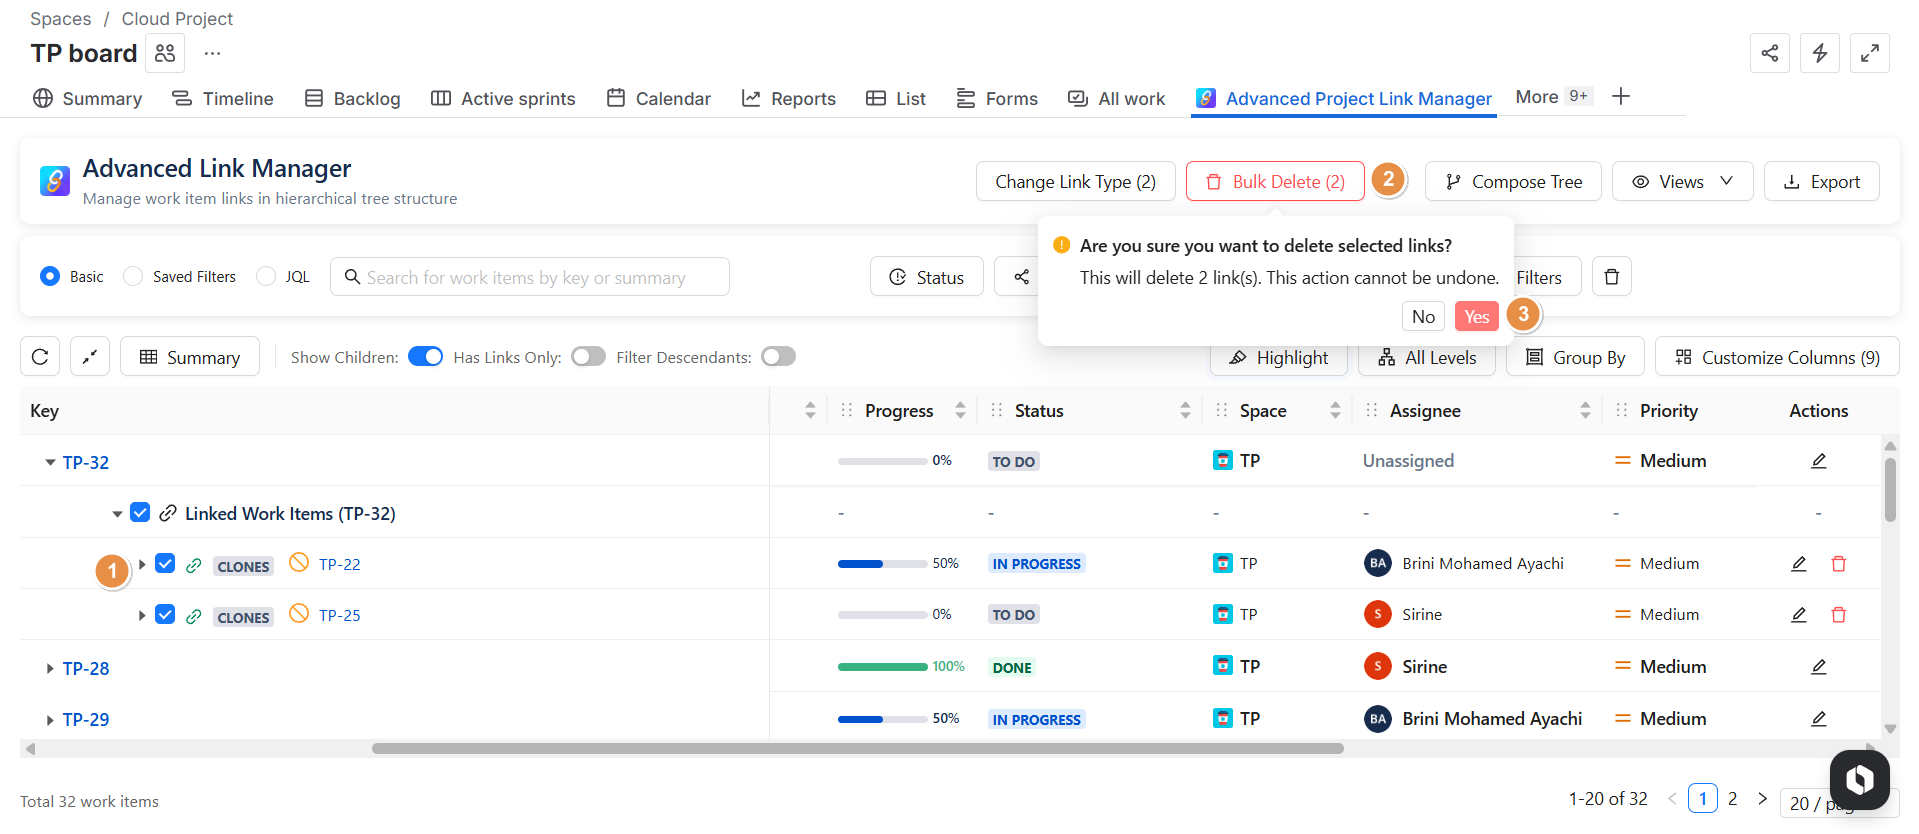Edit the TP-25 link with the pencil icon
Viewport: 1919px width, 834px height.
(x=1798, y=615)
